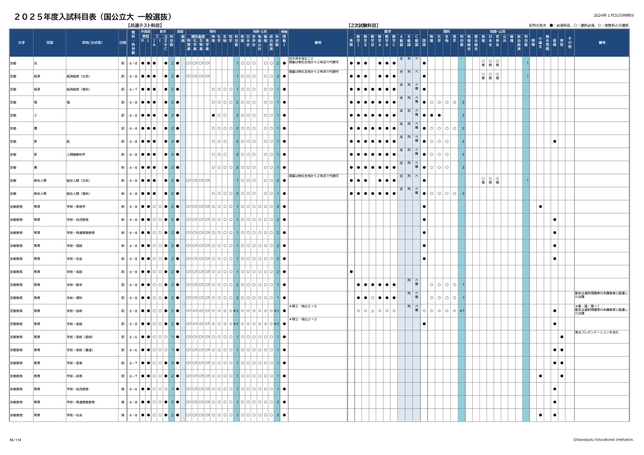
Task: Click the 日程 column header
Action: (121, 43)
